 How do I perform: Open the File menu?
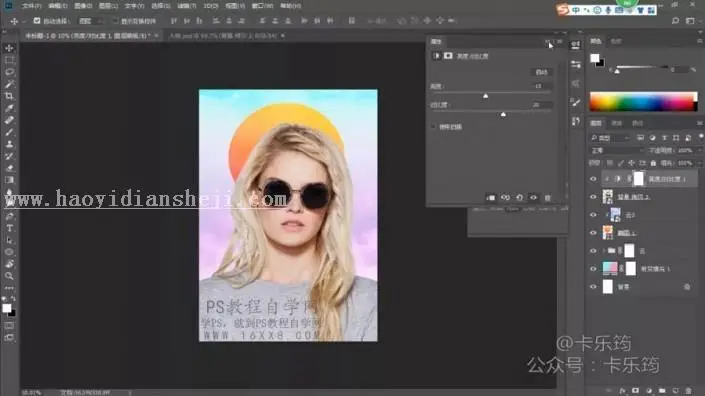[31, 6]
